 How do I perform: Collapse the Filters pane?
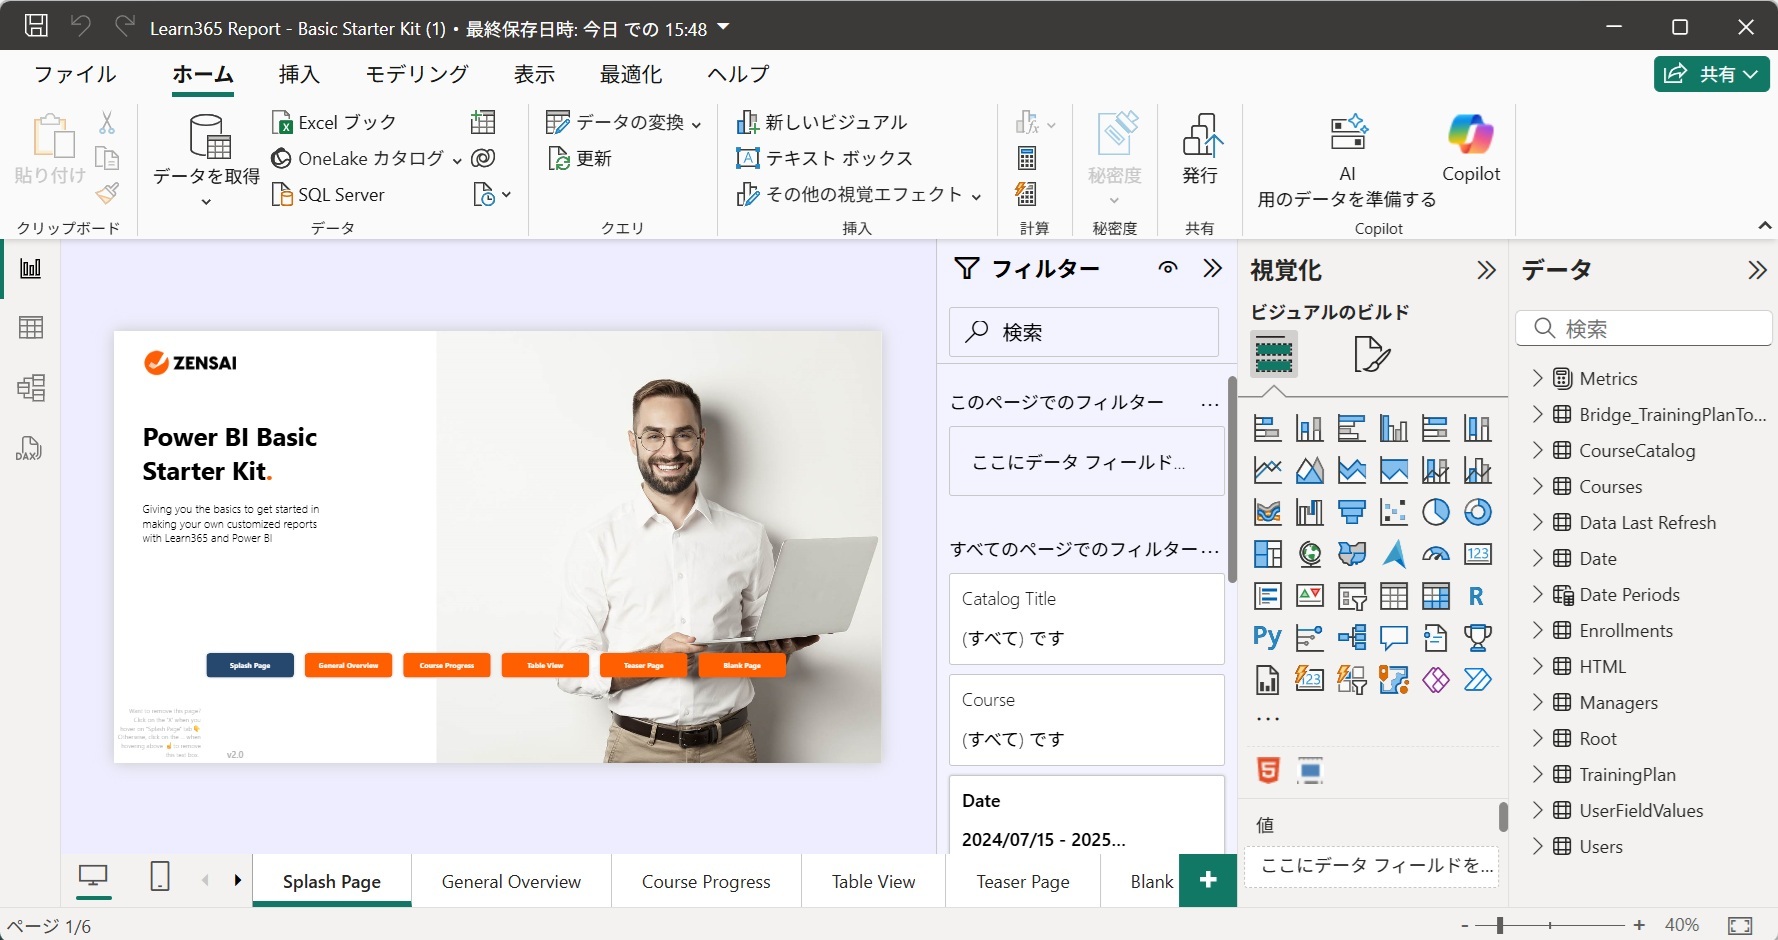(x=1213, y=268)
